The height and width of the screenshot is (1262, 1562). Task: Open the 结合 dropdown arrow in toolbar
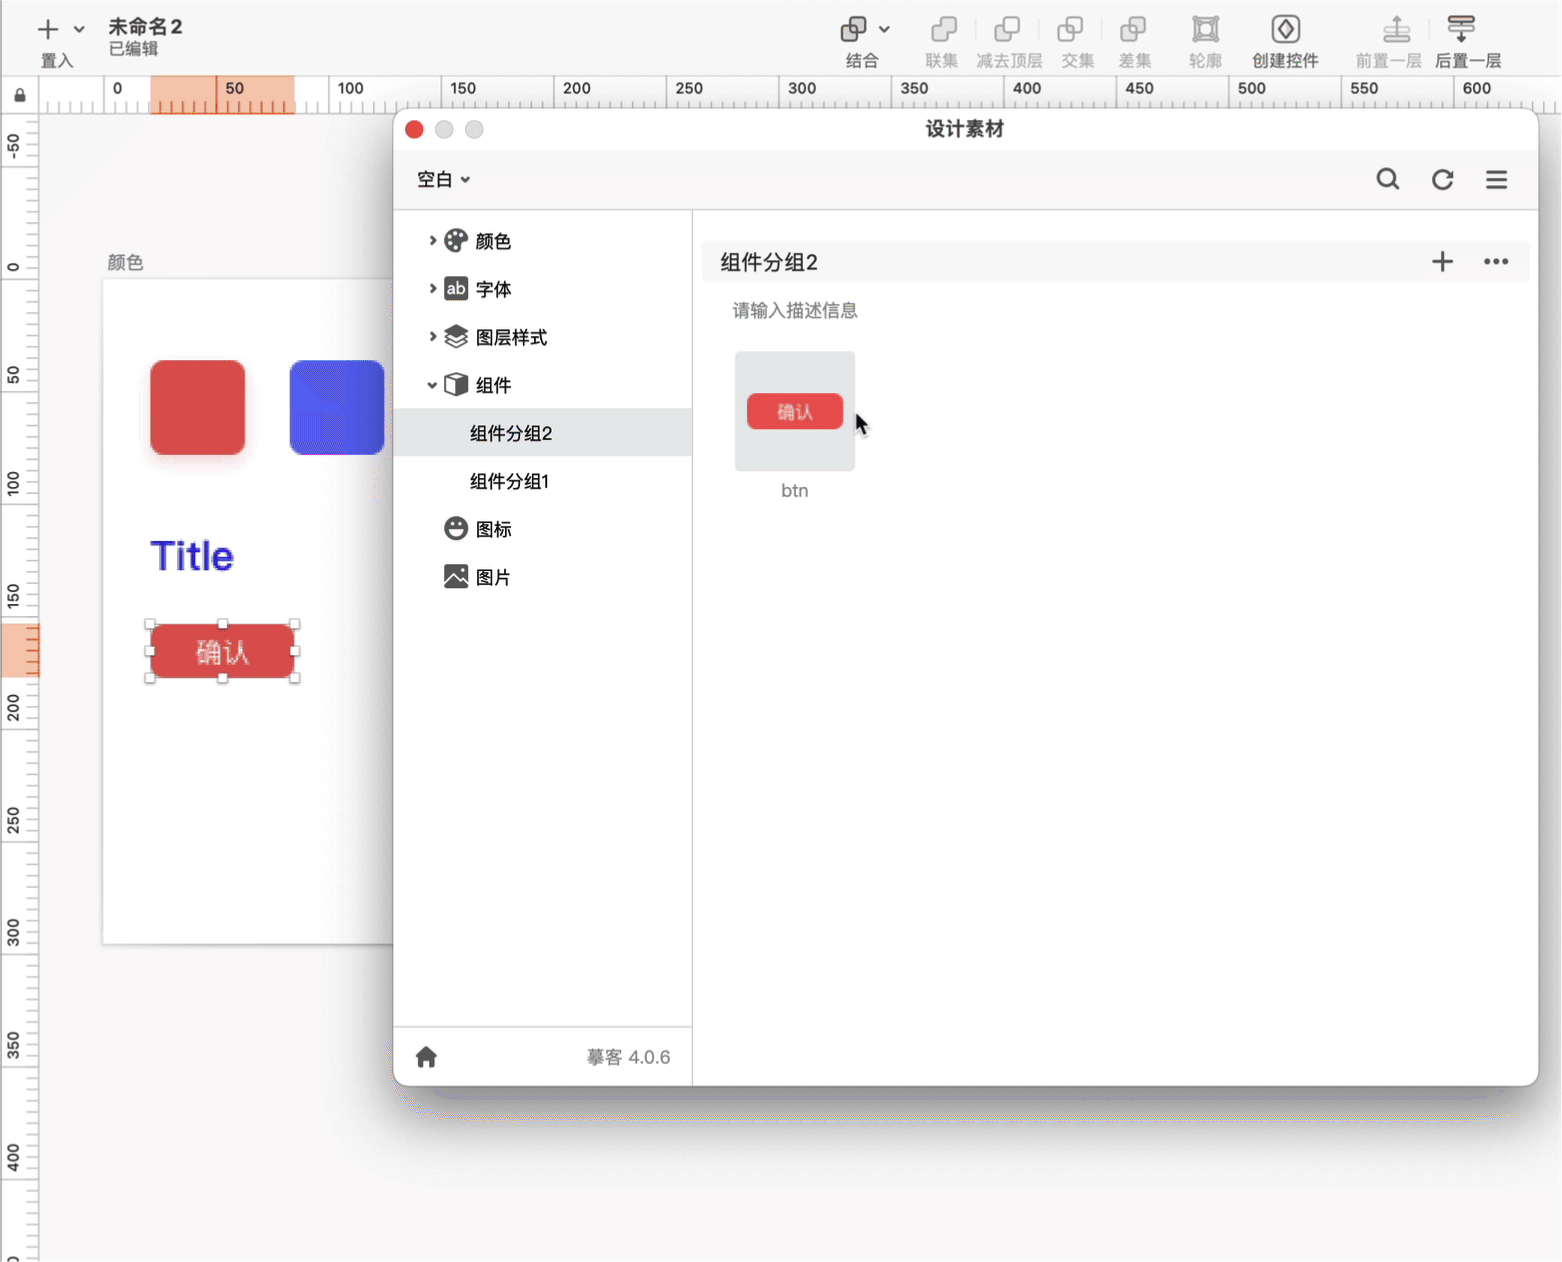[884, 30]
